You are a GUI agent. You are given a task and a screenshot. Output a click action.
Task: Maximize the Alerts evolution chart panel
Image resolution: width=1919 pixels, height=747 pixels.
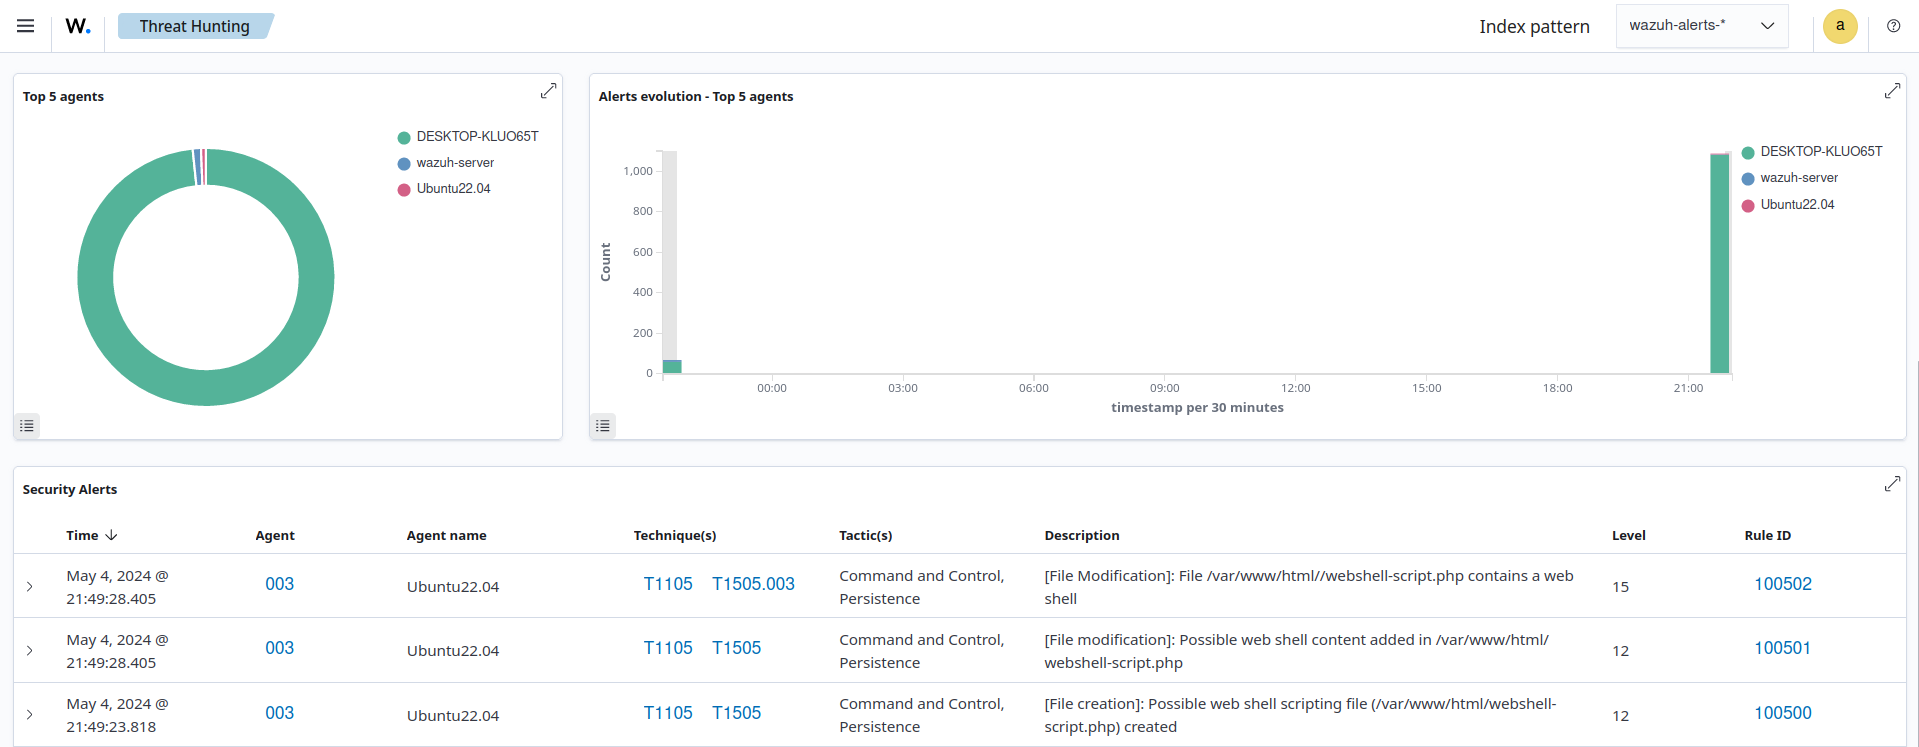[x=1892, y=91]
